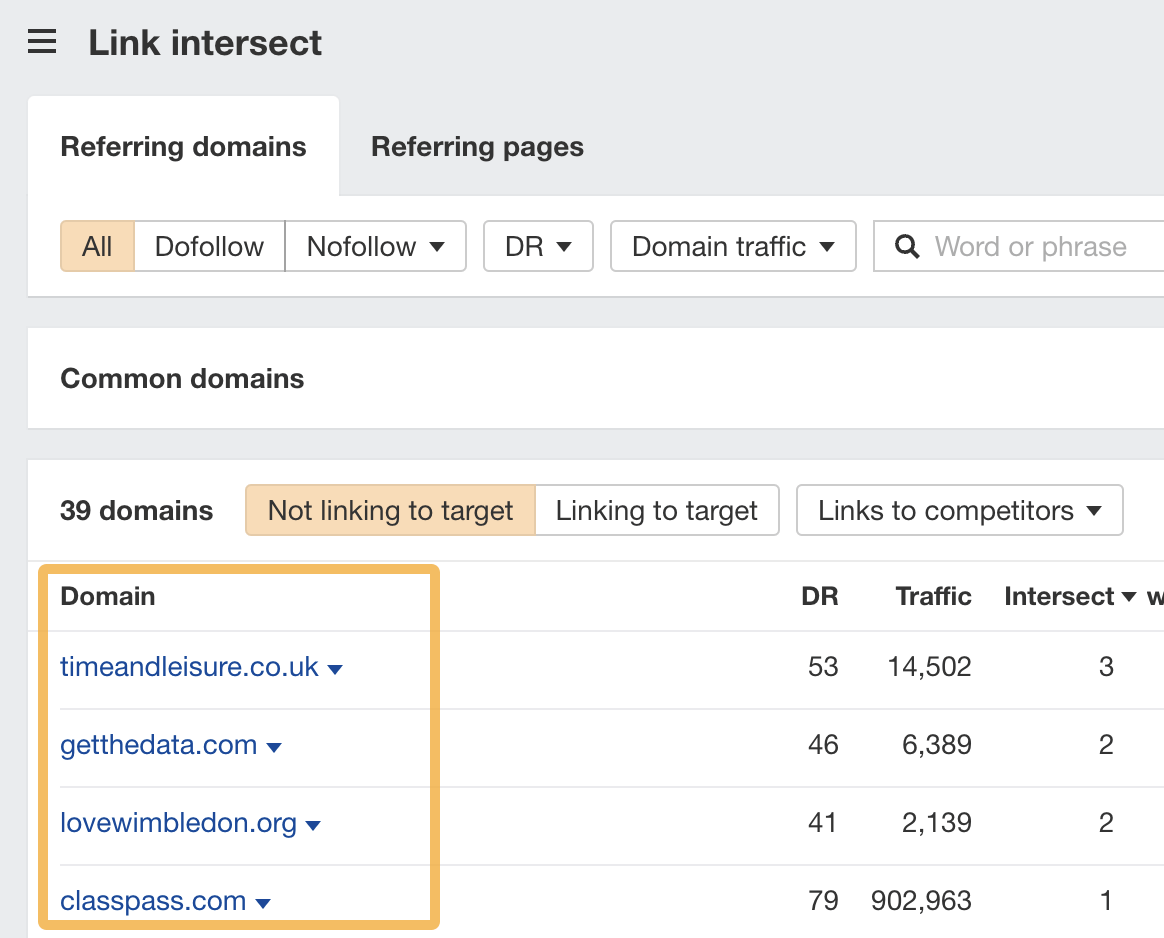
Task: Open the caret next to classpass.com
Action: pyautogui.click(x=262, y=902)
